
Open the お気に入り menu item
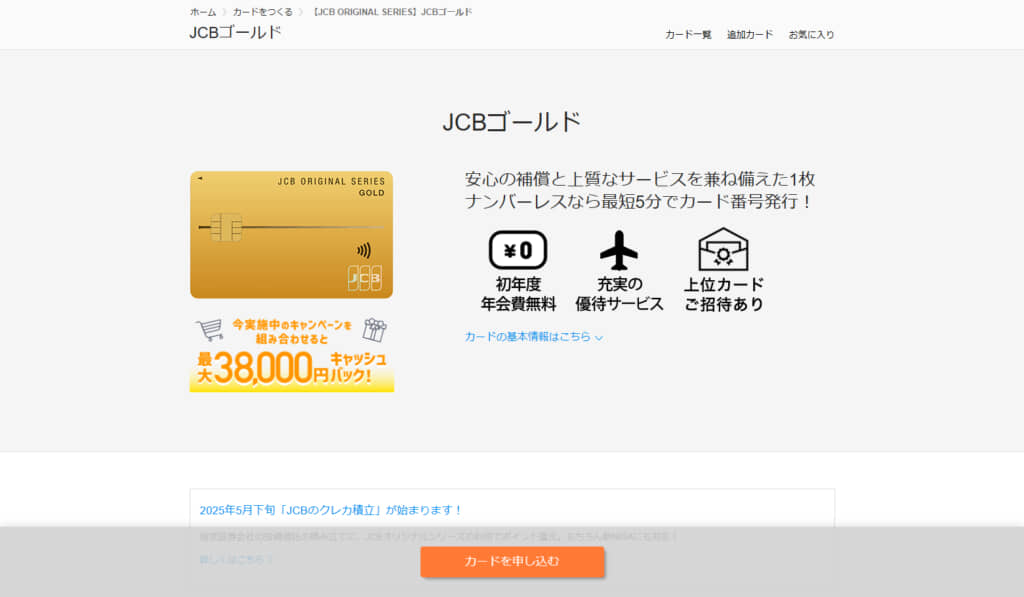coord(811,35)
